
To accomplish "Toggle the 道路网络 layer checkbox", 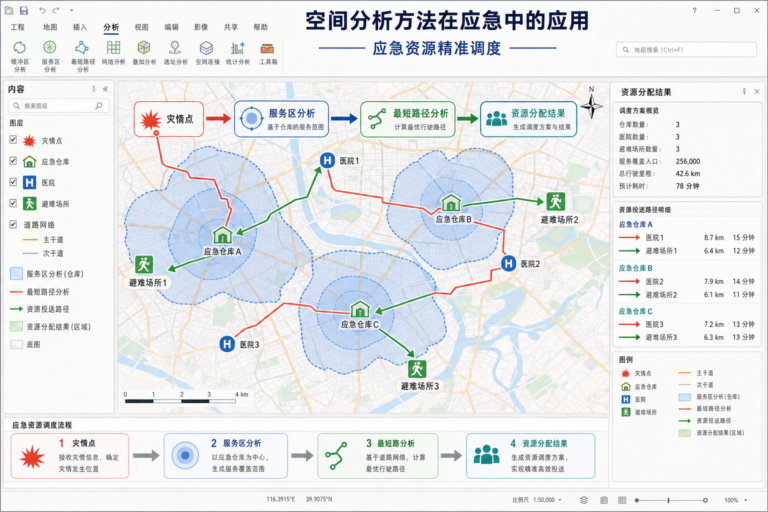I will [13, 224].
